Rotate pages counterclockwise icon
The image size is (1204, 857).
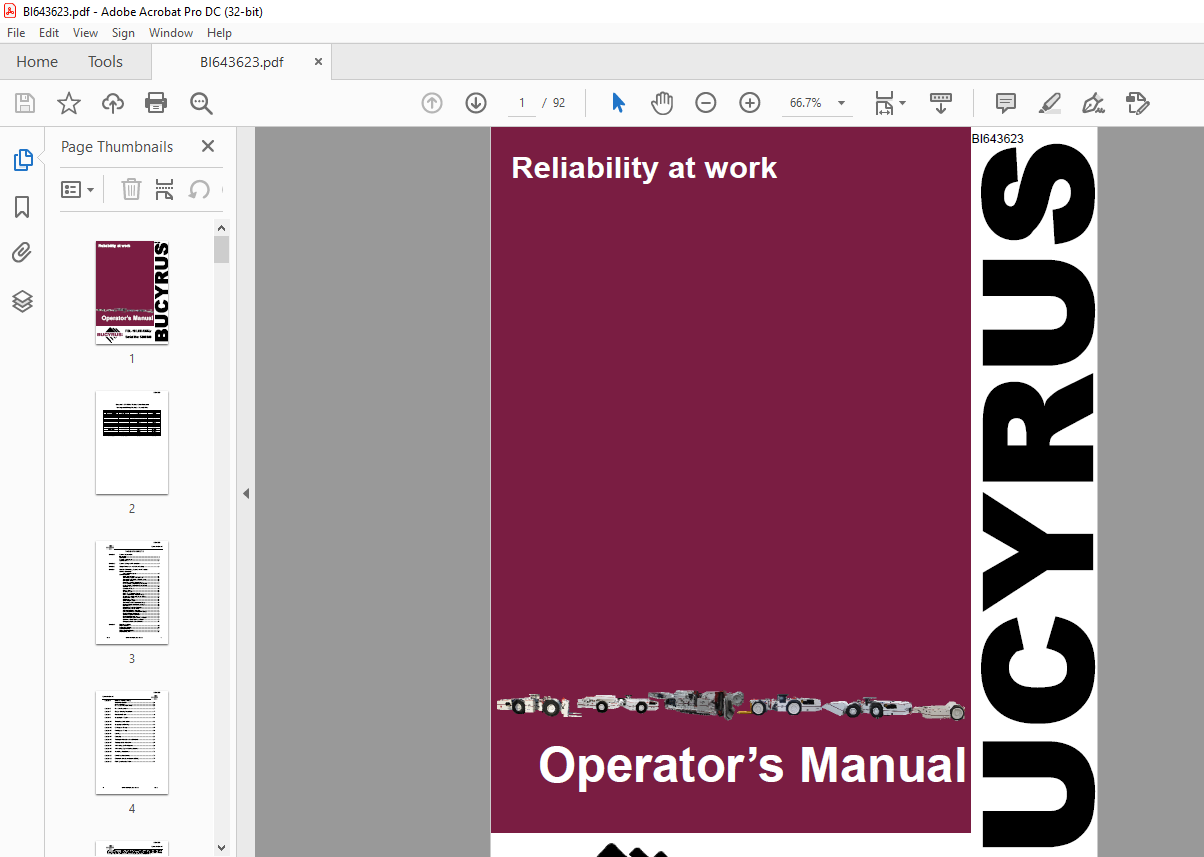coord(199,189)
